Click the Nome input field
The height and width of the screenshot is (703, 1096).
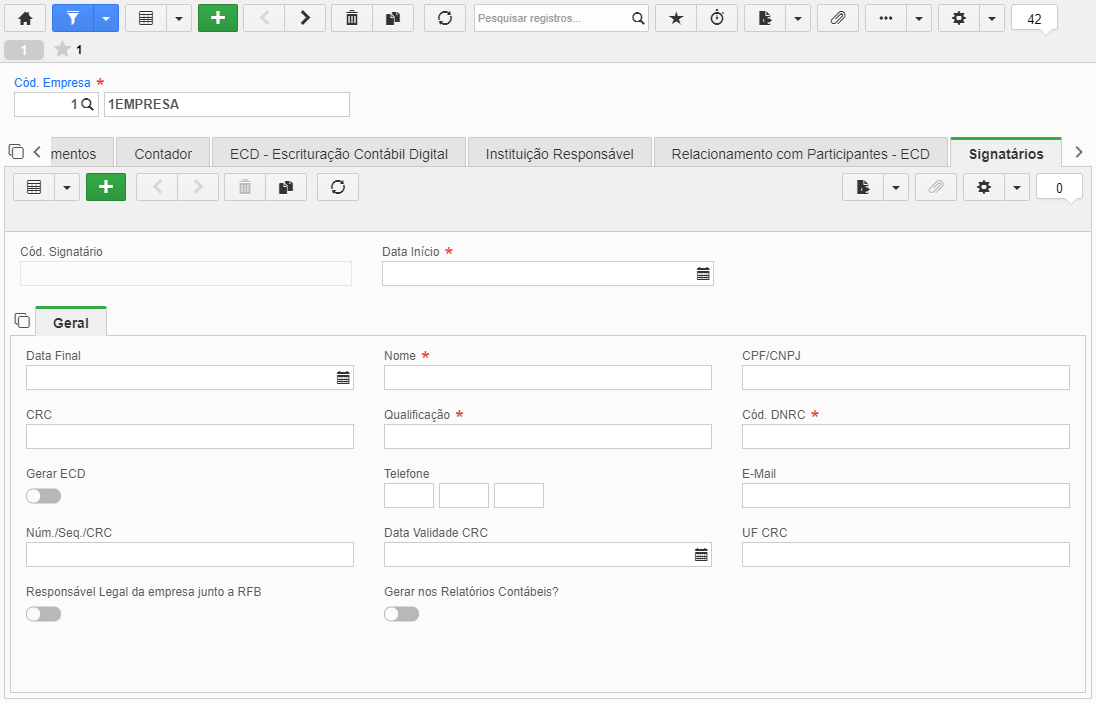point(547,377)
